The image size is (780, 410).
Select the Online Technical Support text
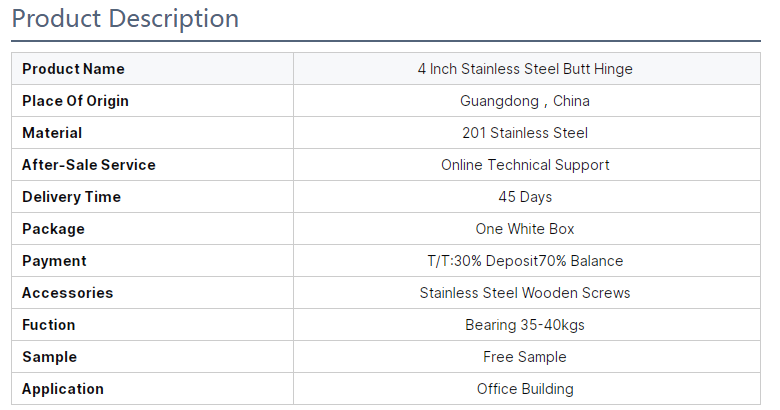(x=525, y=165)
